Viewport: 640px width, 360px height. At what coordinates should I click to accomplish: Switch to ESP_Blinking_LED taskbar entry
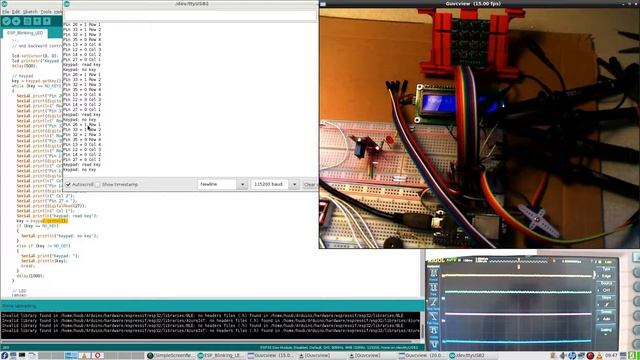[x=222, y=356]
